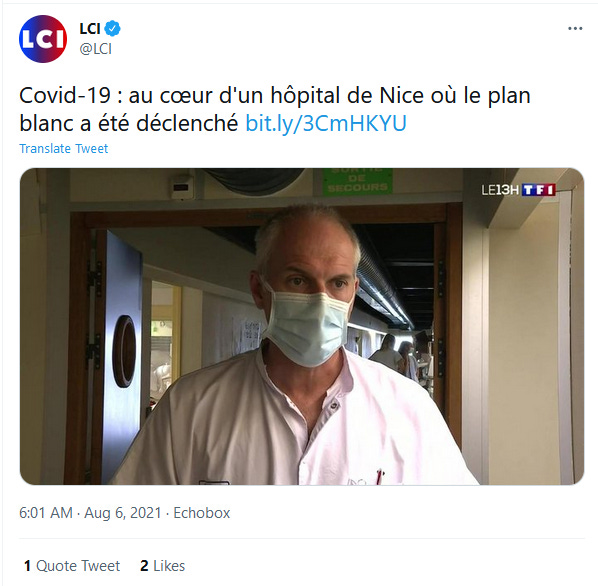
Task: Click the blue verified badge next to LCI
Action: click(113, 29)
